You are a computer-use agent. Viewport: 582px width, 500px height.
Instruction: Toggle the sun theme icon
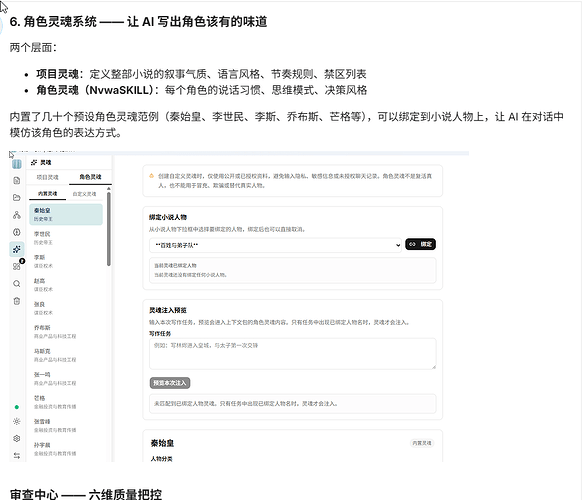click(x=17, y=421)
